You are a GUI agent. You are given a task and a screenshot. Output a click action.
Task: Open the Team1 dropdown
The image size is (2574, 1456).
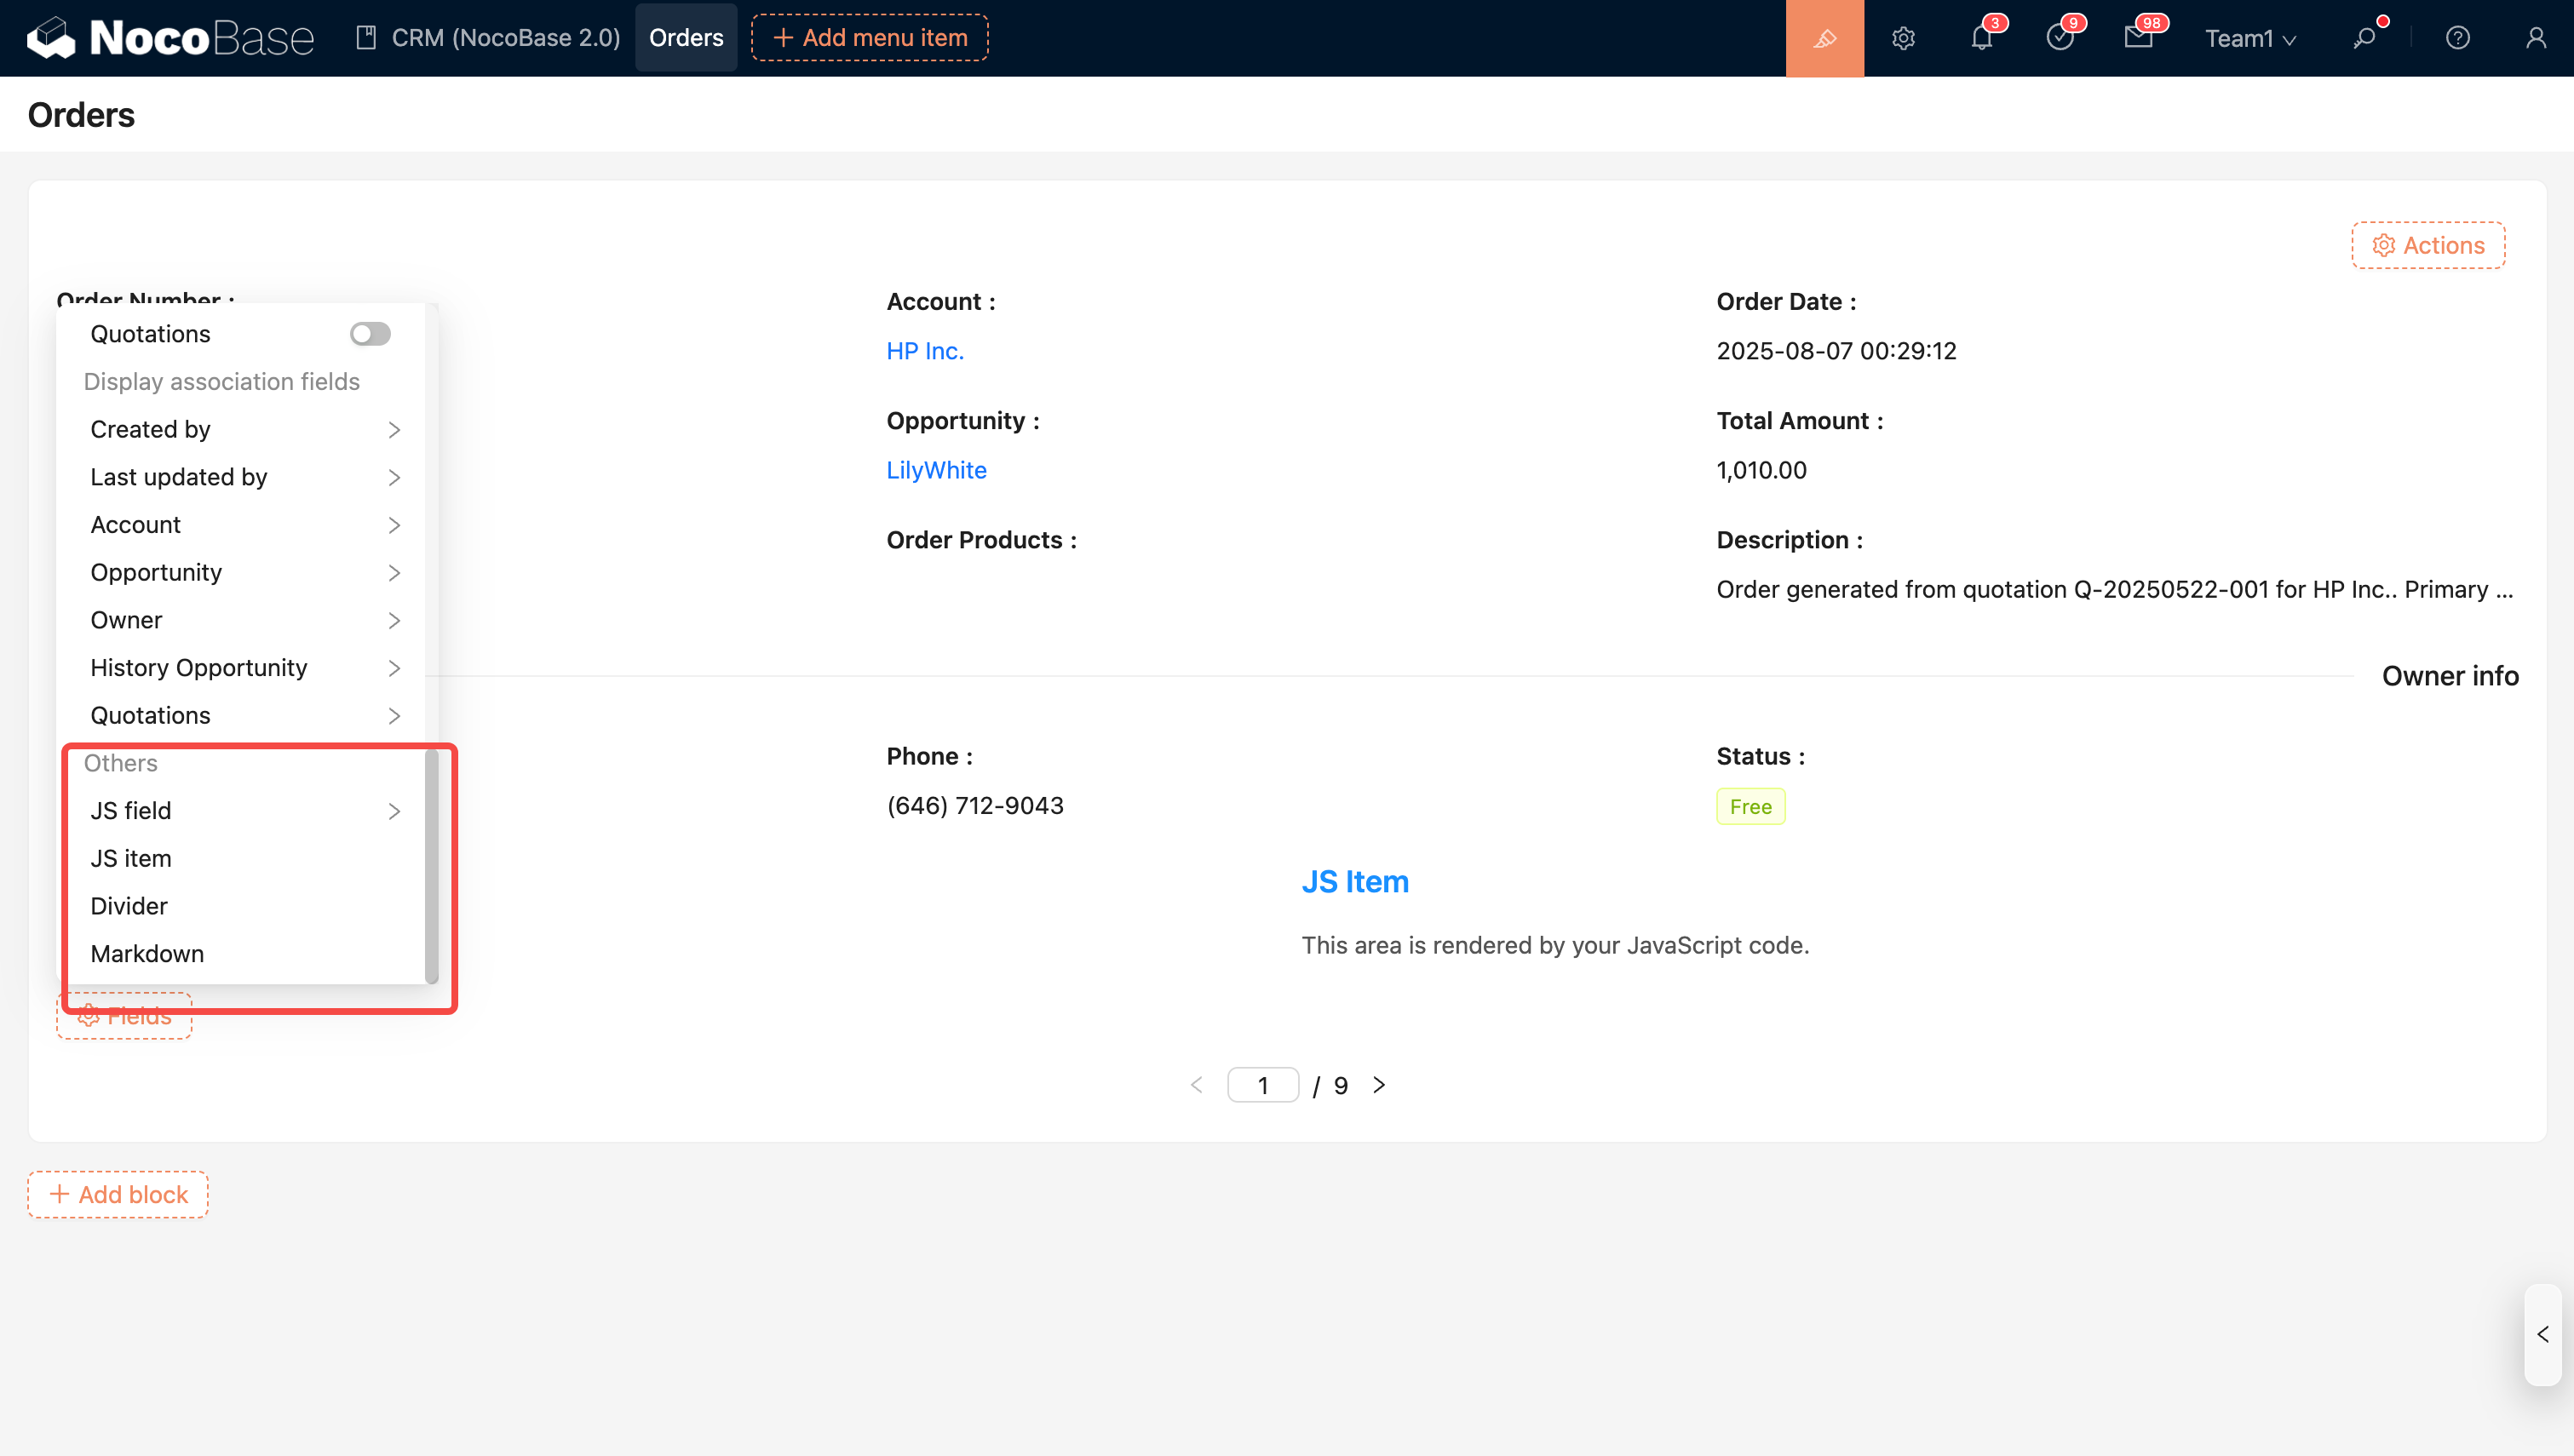click(x=2249, y=38)
